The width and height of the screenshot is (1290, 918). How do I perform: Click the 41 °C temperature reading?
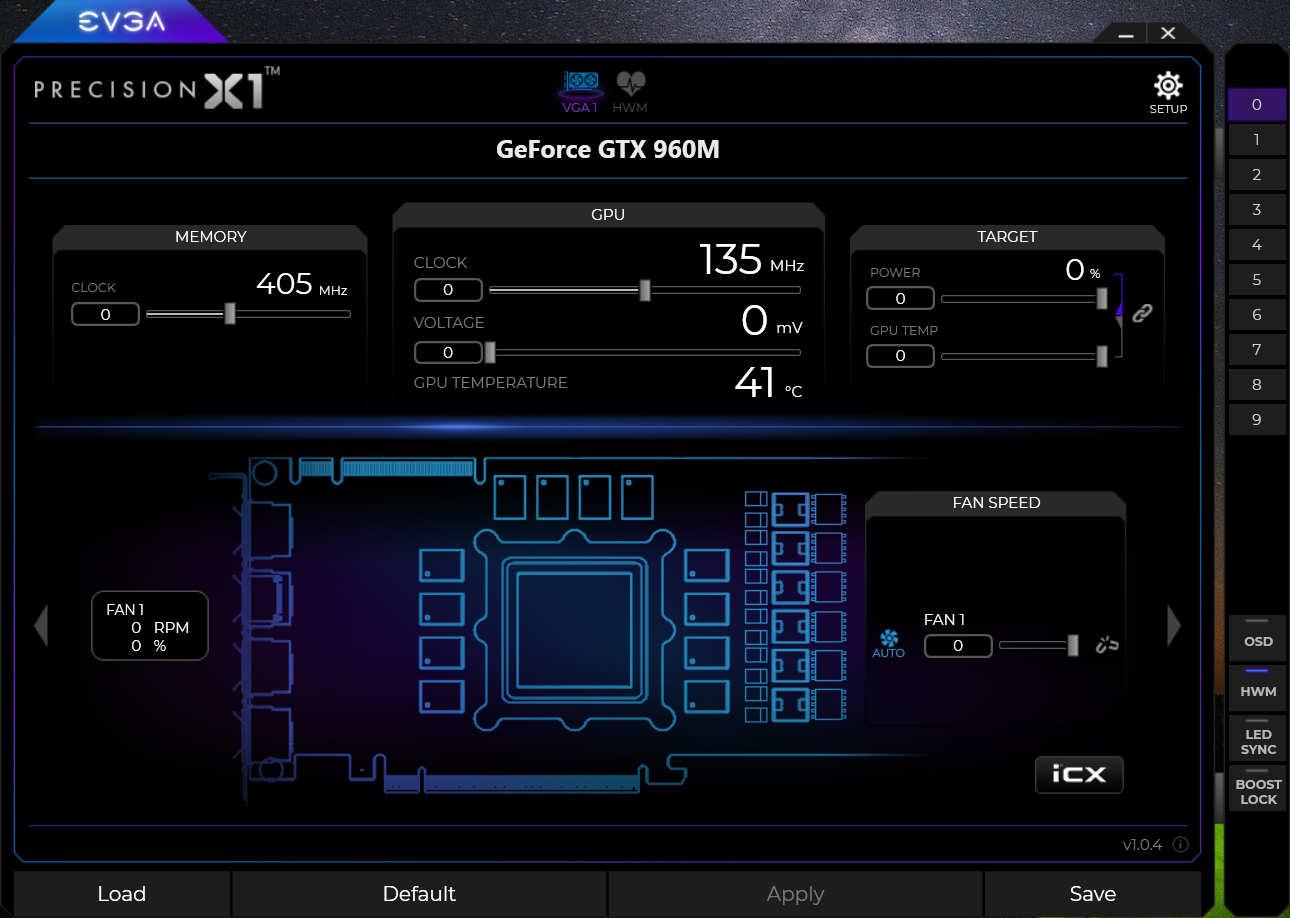pyautogui.click(x=768, y=382)
